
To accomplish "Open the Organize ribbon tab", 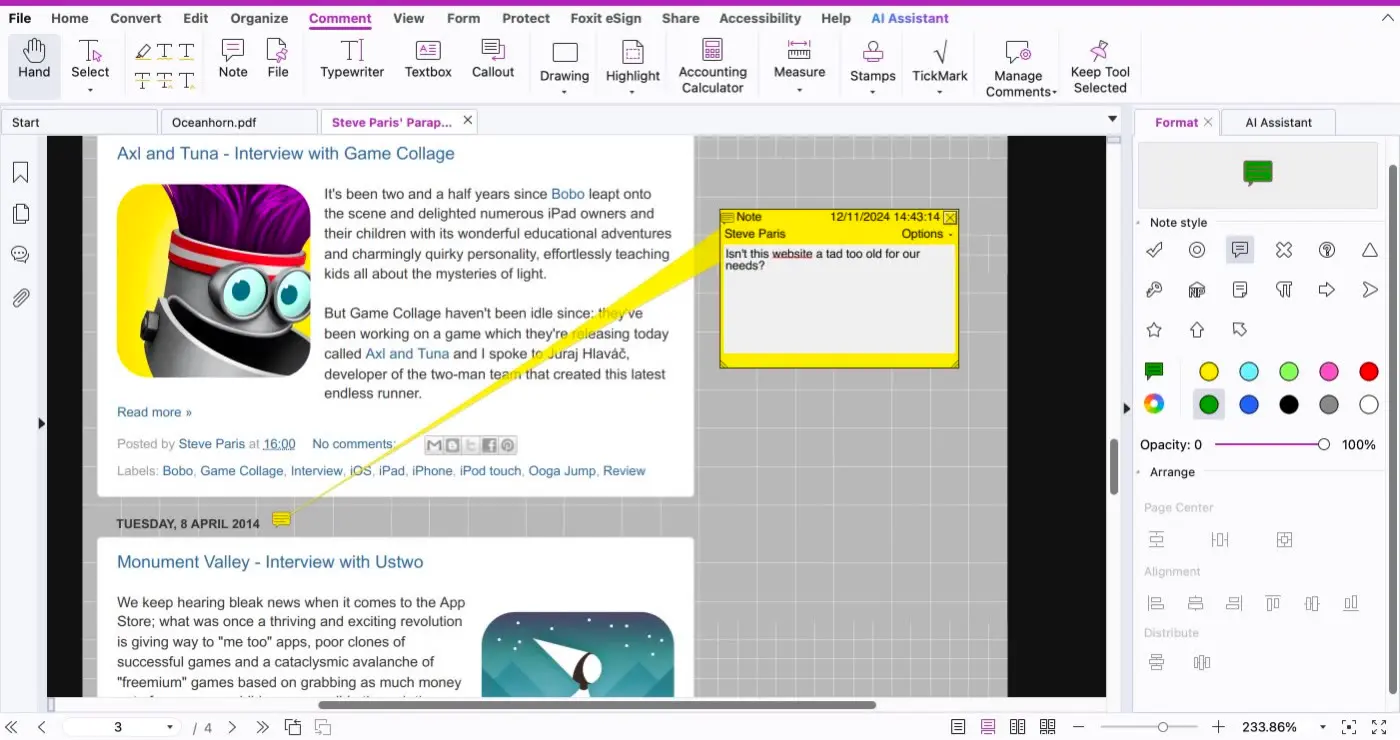I will 259,18.
